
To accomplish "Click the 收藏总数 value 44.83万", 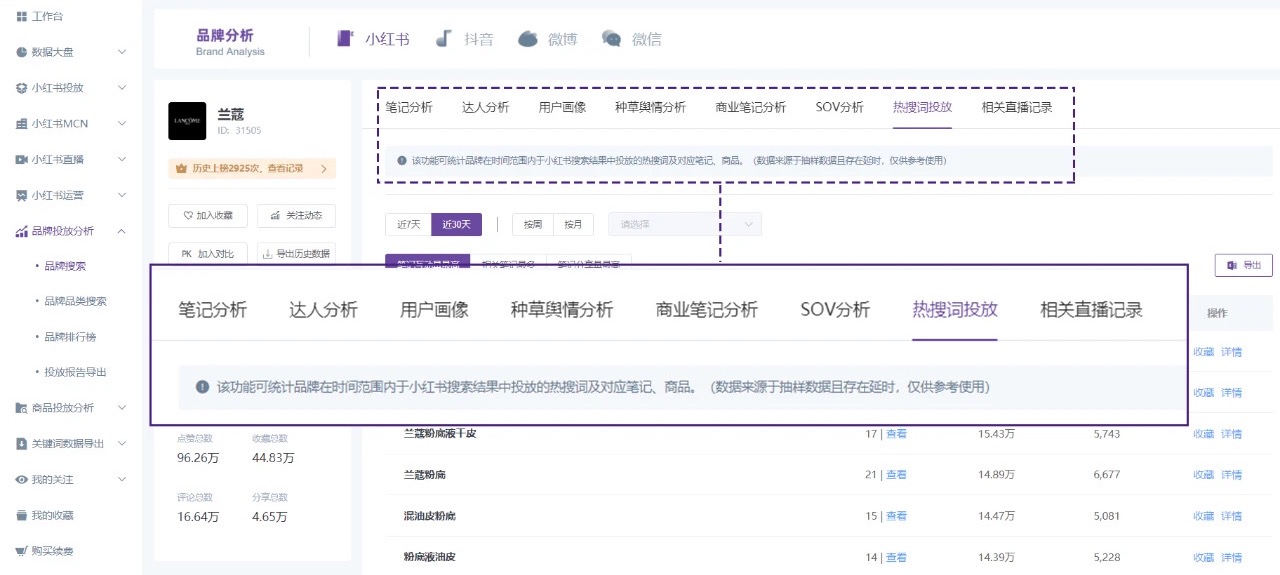I will 273,458.
